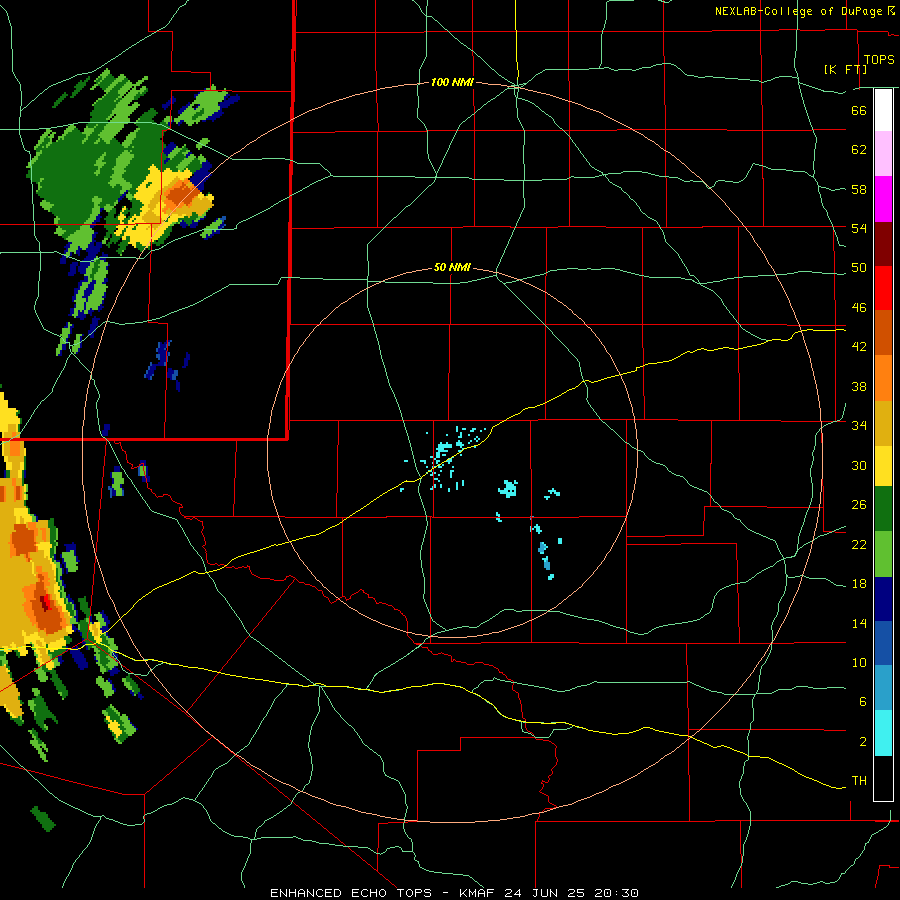Click the legend value 2
900x900 pixels.
tap(863, 742)
